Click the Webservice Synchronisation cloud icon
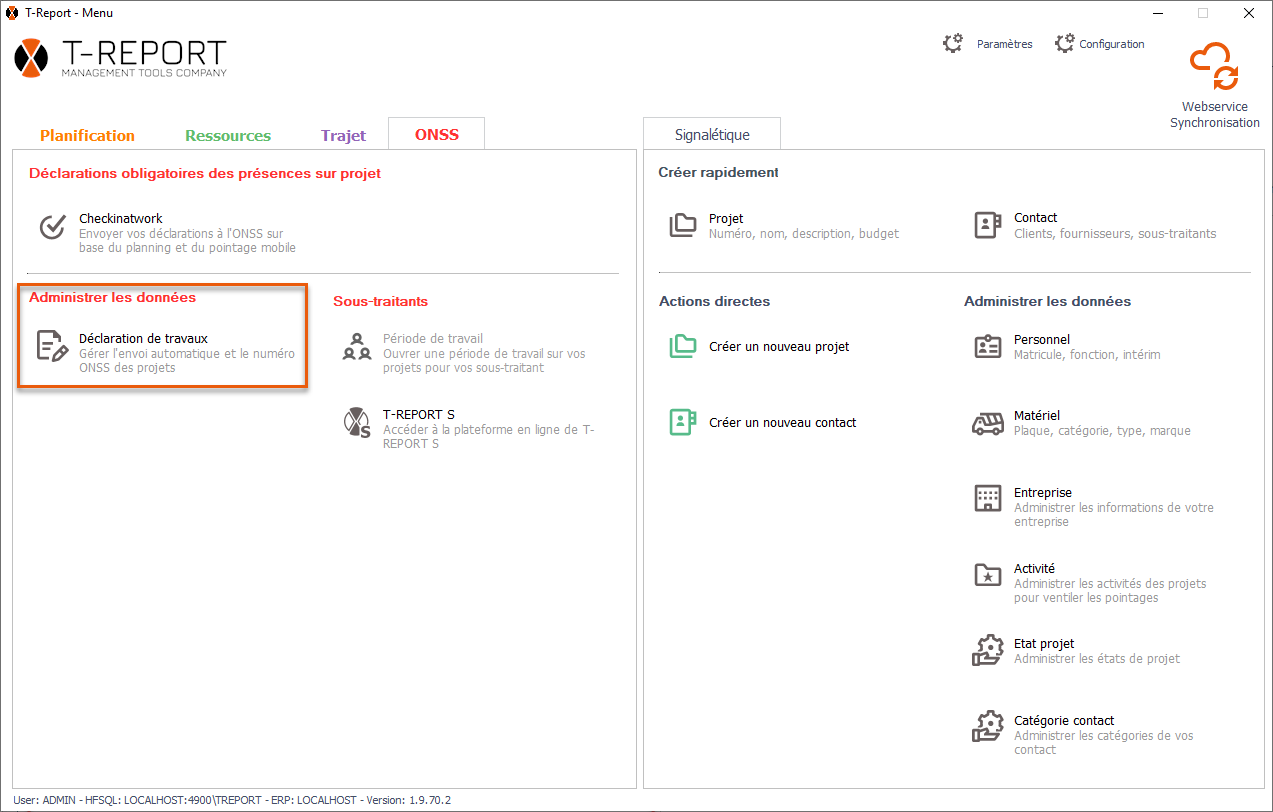The height and width of the screenshot is (812, 1273). click(1214, 68)
